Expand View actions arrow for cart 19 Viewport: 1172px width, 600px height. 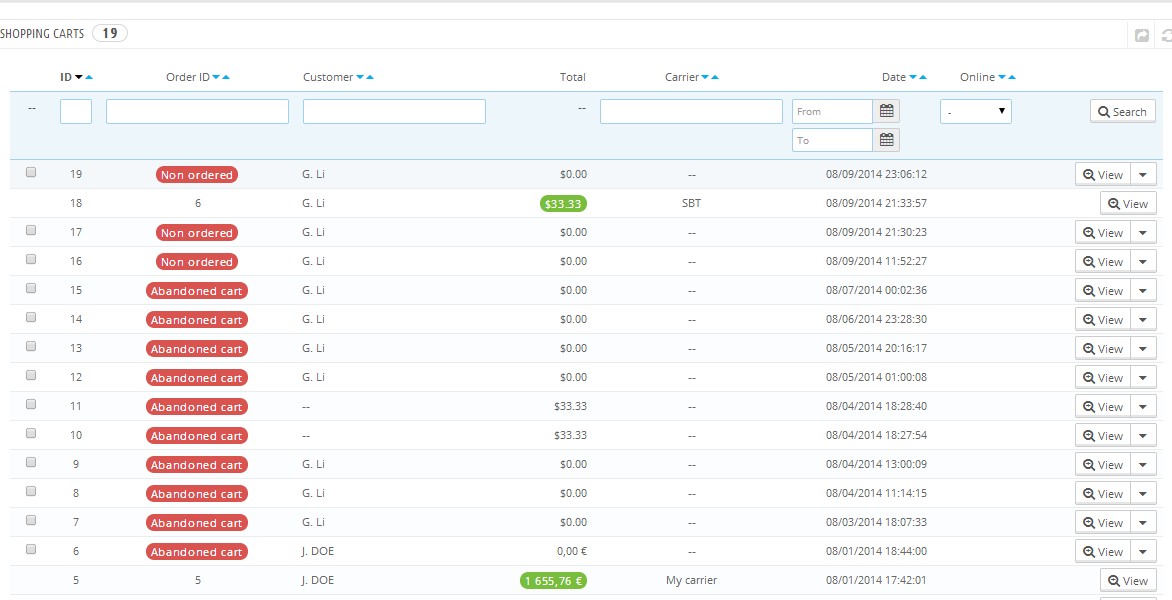pyautogui.click(x=1143, y=174)
